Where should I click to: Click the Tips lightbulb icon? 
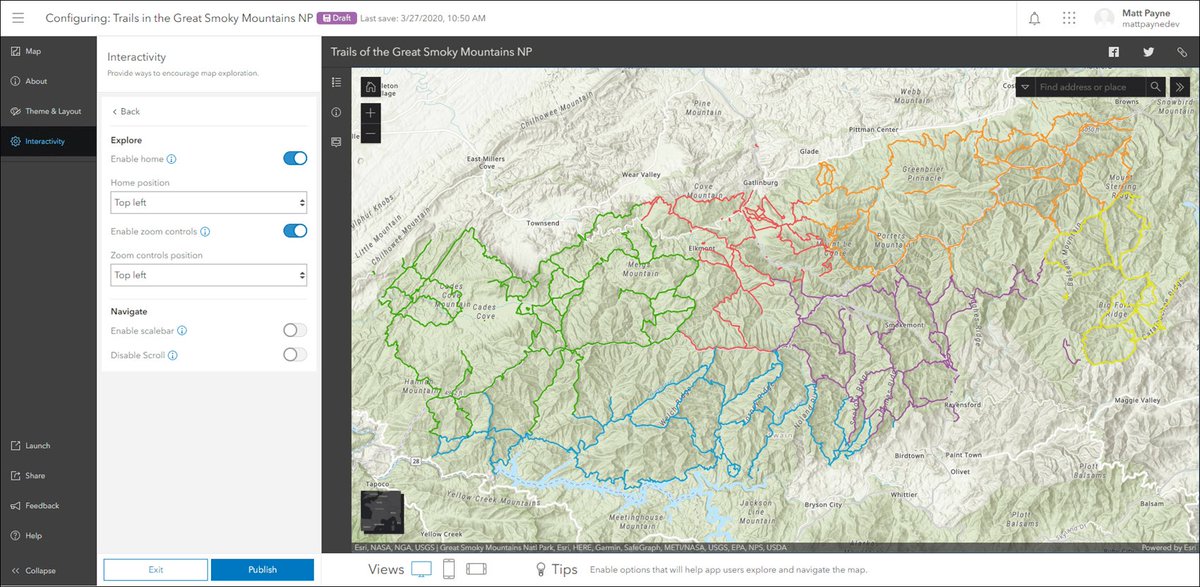[x=541, y=569]
